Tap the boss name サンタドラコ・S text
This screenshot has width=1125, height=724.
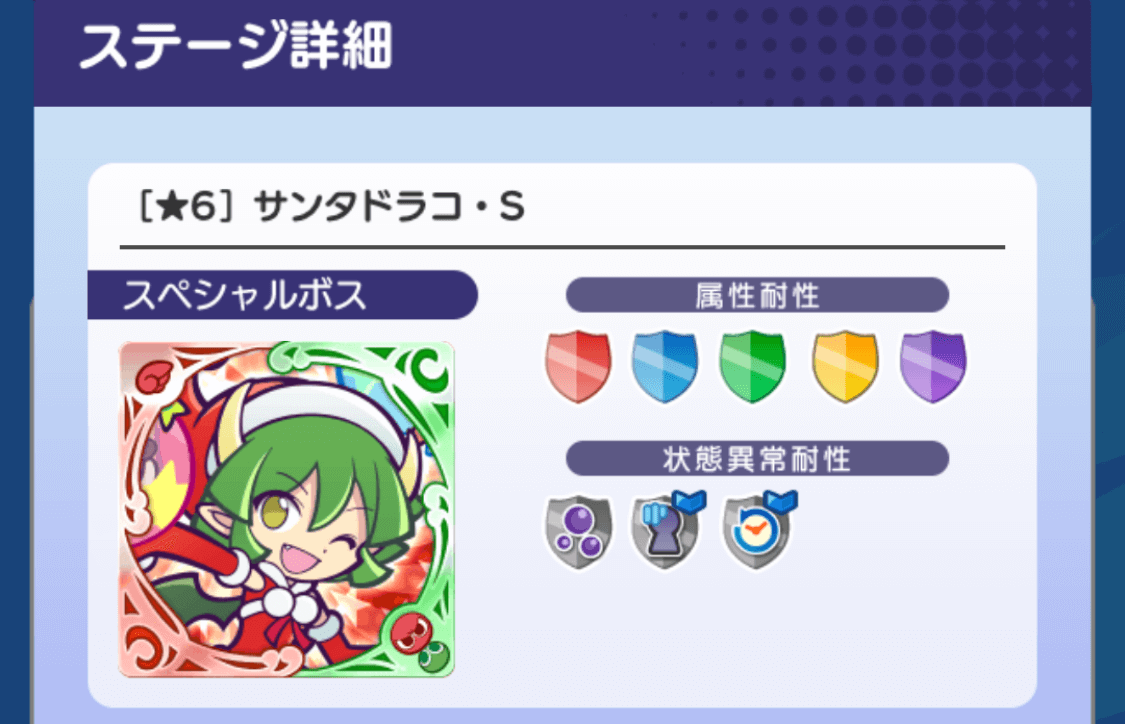coord(390,207)
